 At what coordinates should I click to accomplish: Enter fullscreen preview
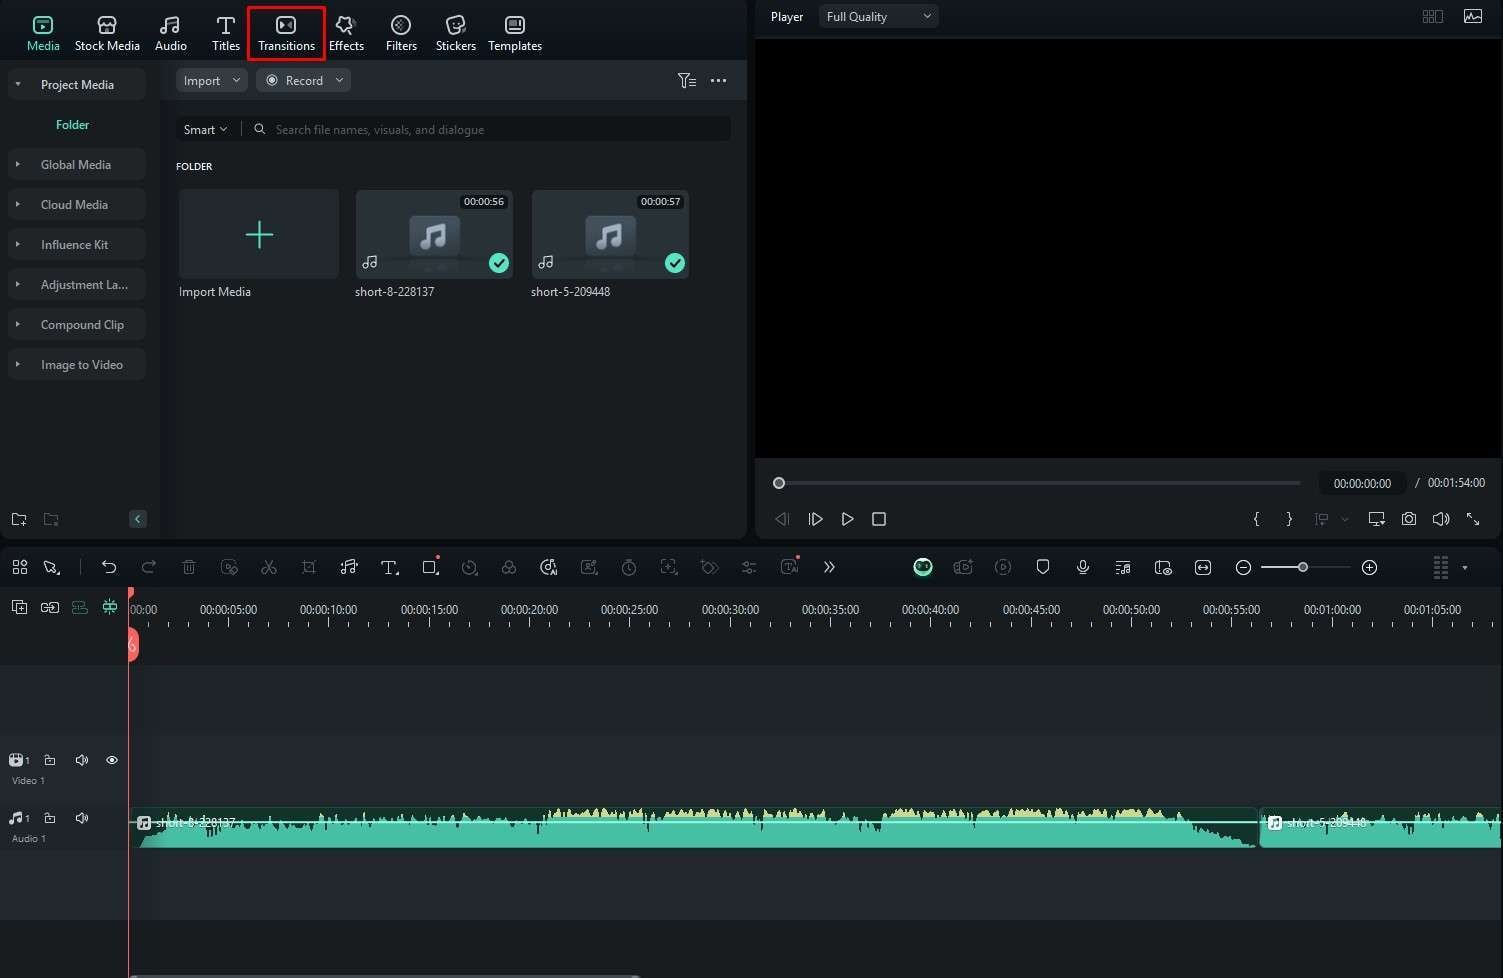[1473, 519]
